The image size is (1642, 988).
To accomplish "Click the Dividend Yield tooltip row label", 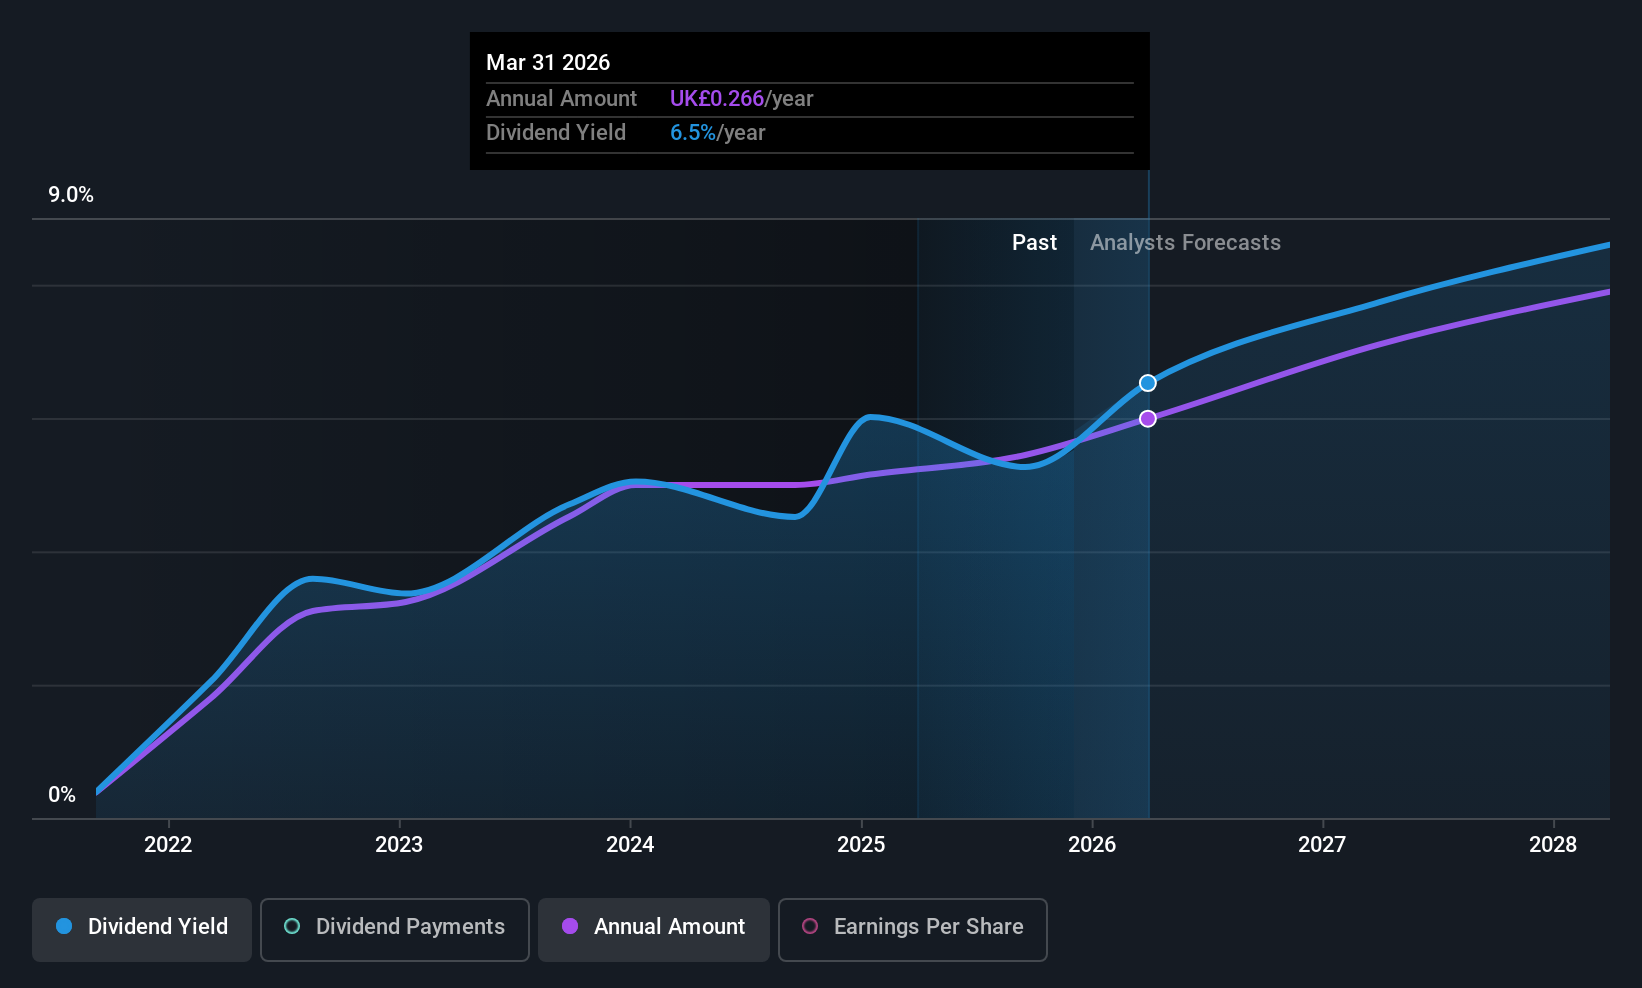I will (x=556, y=133).
